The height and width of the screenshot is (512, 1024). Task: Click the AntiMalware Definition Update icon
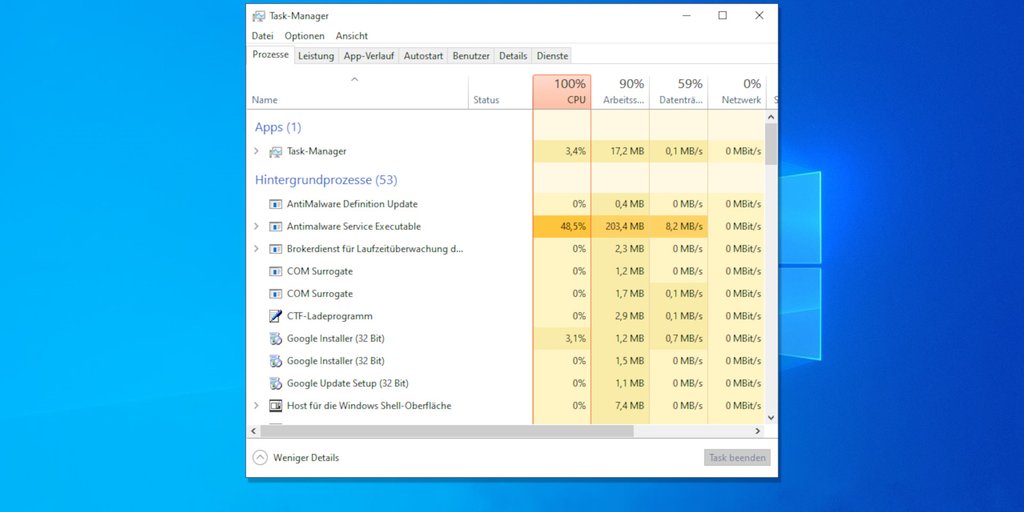276,204
